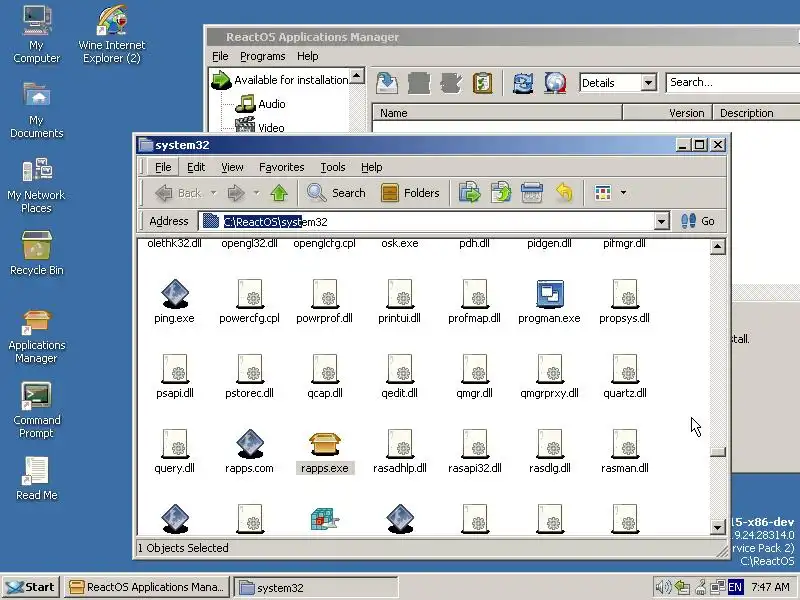Click the Undo yellow arrow toolbar icon
800x600 pixels.
[x=564, y=193]
